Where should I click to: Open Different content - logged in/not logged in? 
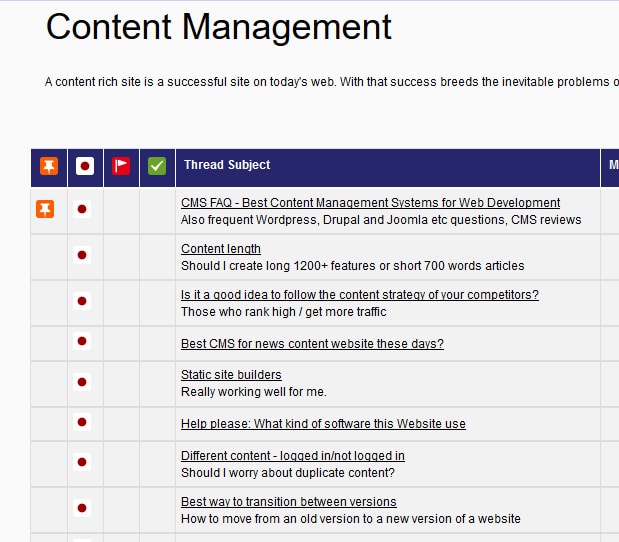pos(292,456)
